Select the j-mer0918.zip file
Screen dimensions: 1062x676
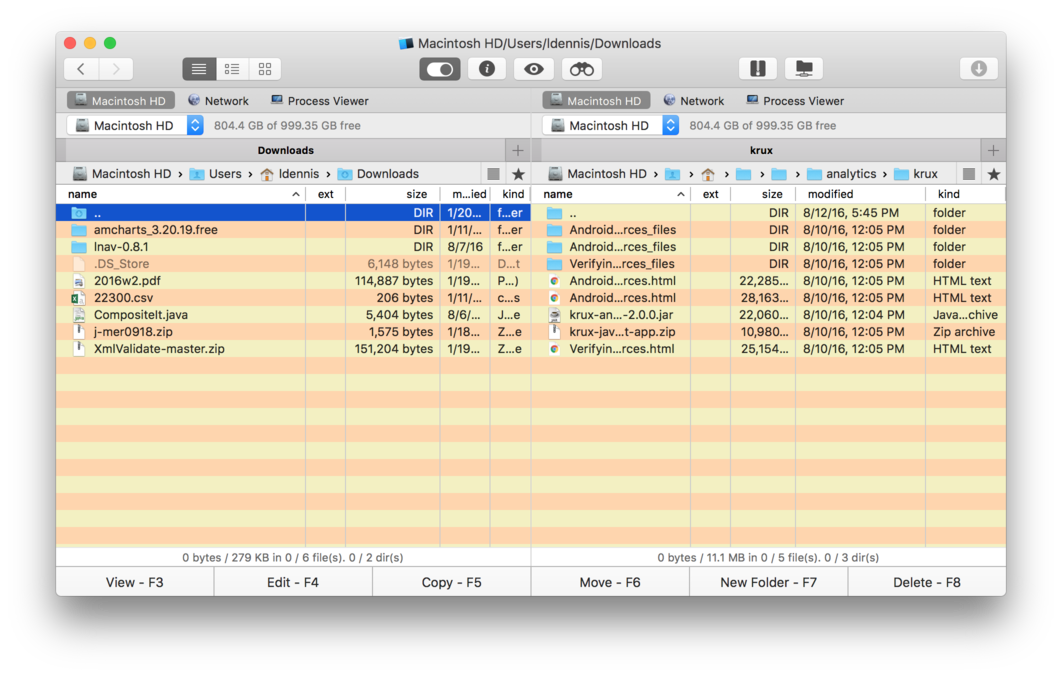click(293, 332)
